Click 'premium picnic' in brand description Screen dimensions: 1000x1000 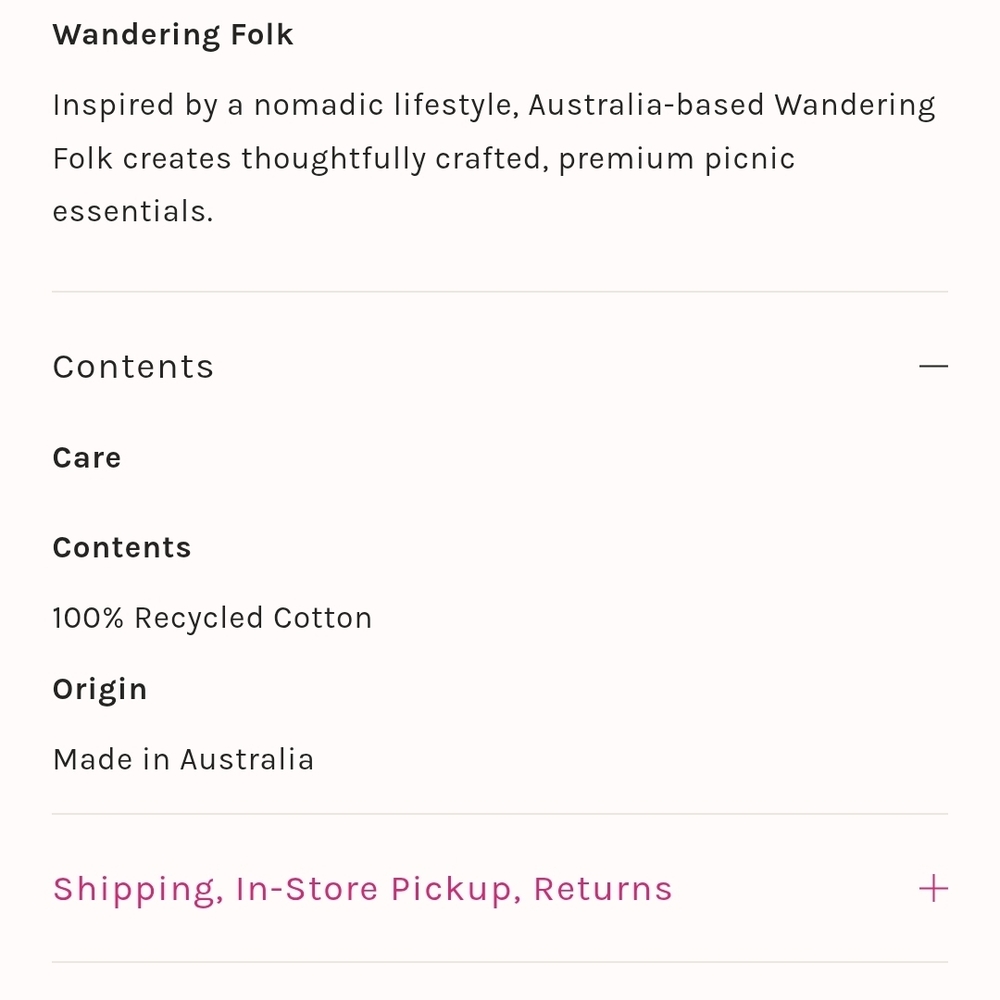677,159
